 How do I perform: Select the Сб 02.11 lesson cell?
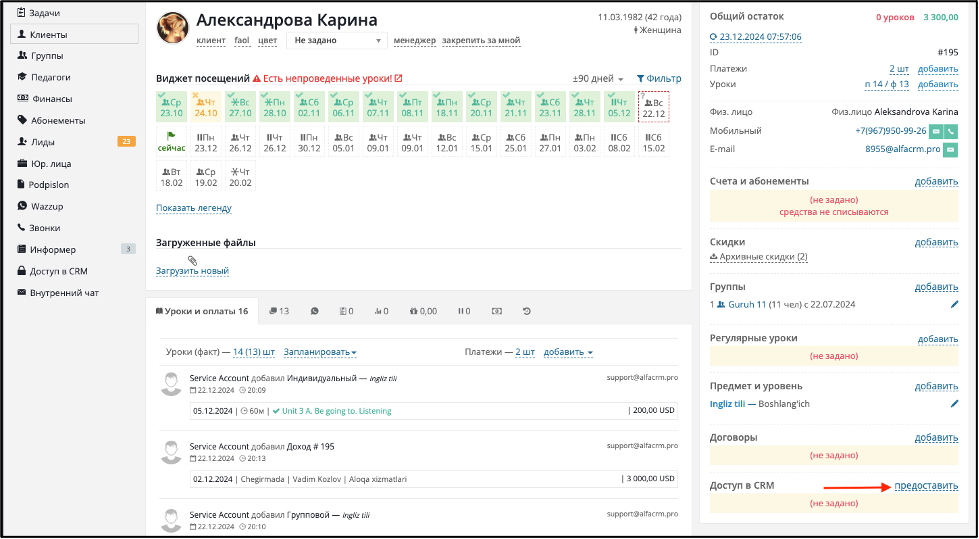[x=309, y=106]
